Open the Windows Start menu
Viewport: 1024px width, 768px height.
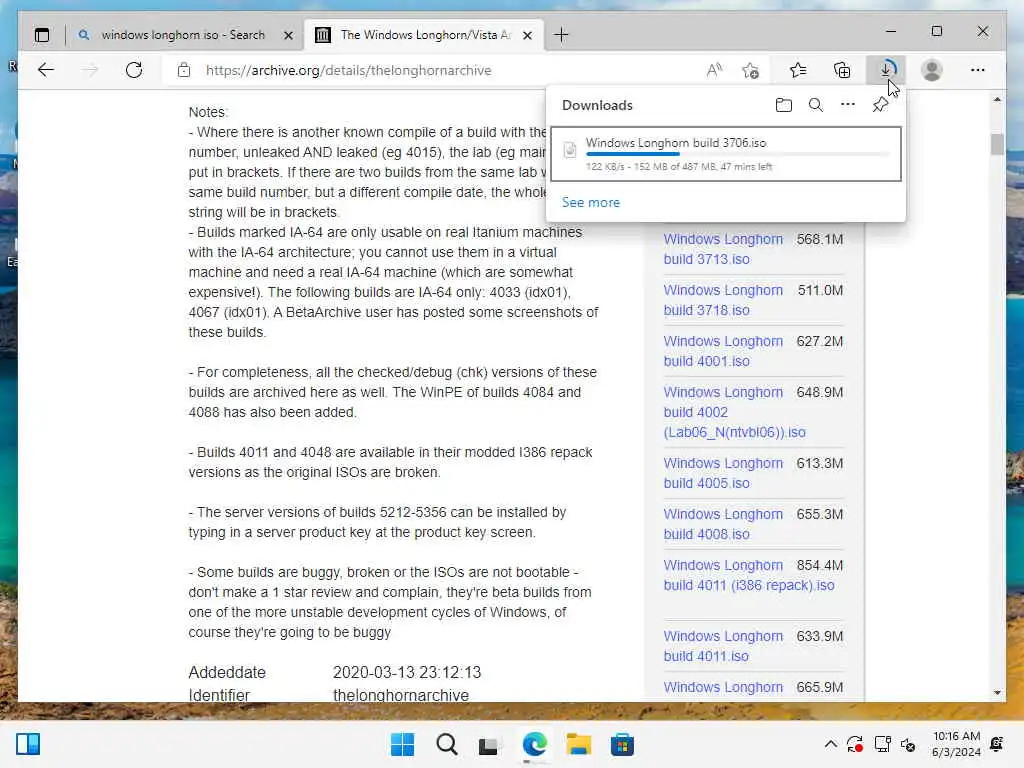(402, 744)
